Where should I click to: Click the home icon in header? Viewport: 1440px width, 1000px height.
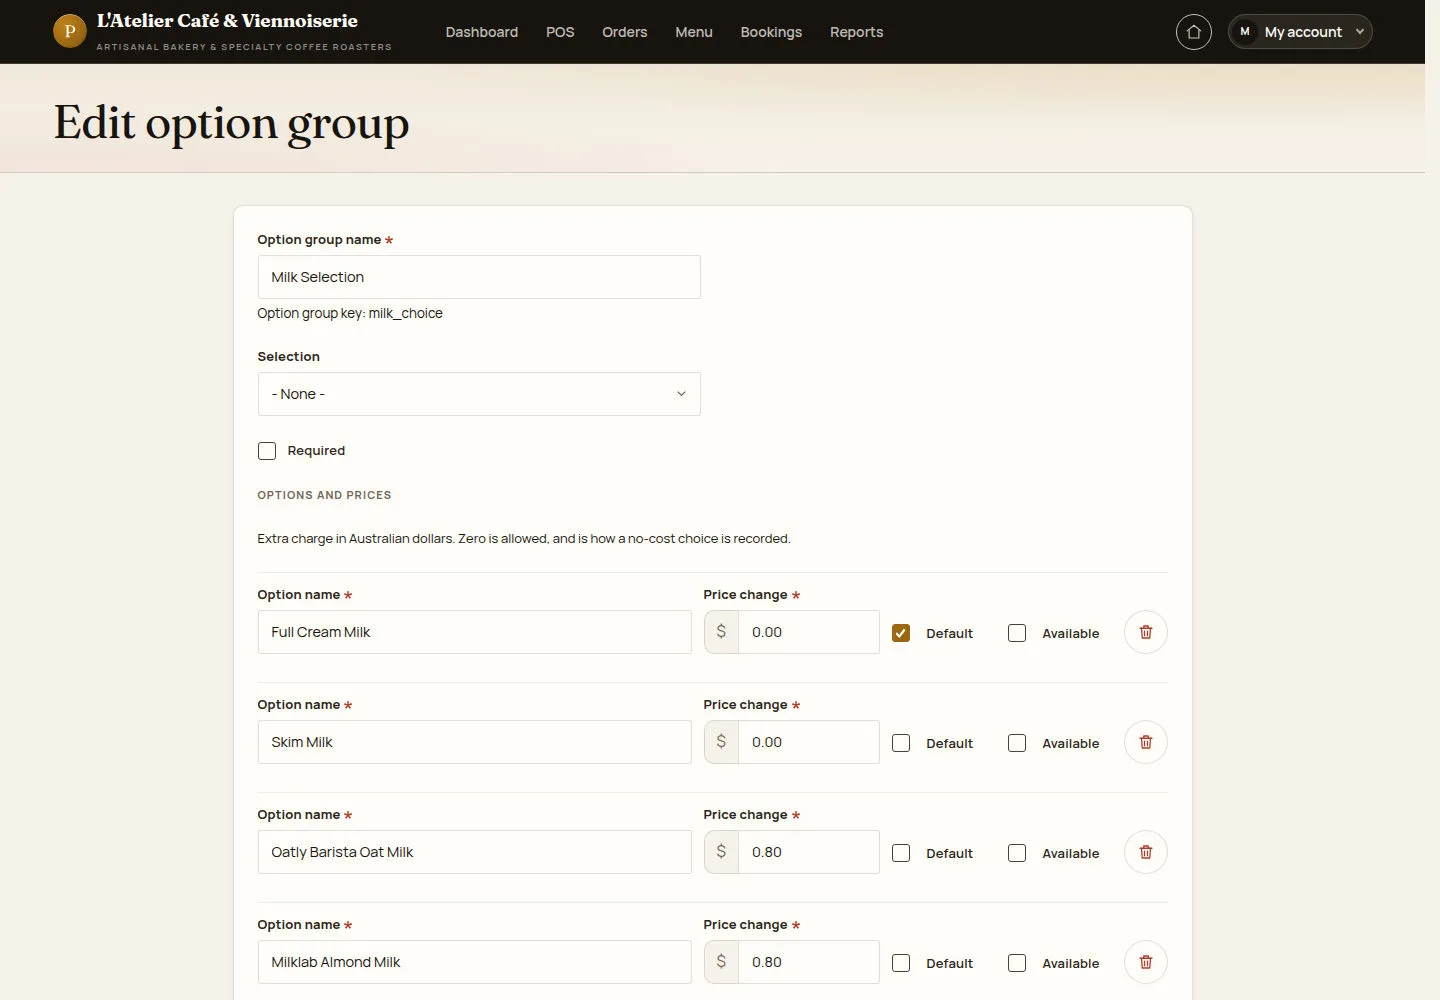point(1193,32)
